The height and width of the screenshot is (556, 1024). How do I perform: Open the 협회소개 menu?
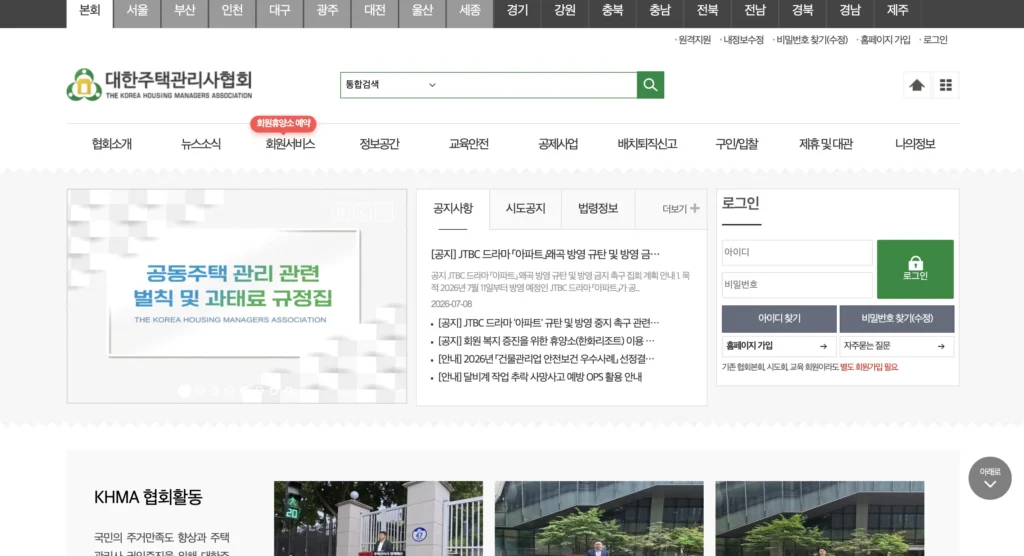[x=112, y=144]
